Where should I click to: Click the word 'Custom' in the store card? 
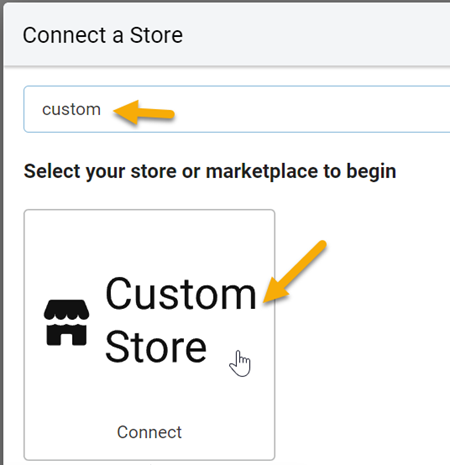pyautogui.click(x=181, y=294)
